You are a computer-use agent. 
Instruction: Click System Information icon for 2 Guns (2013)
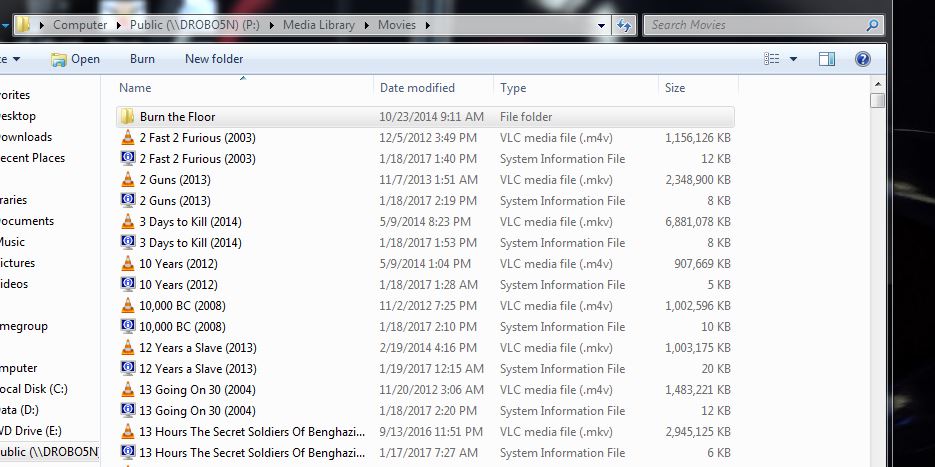(128, 200)
